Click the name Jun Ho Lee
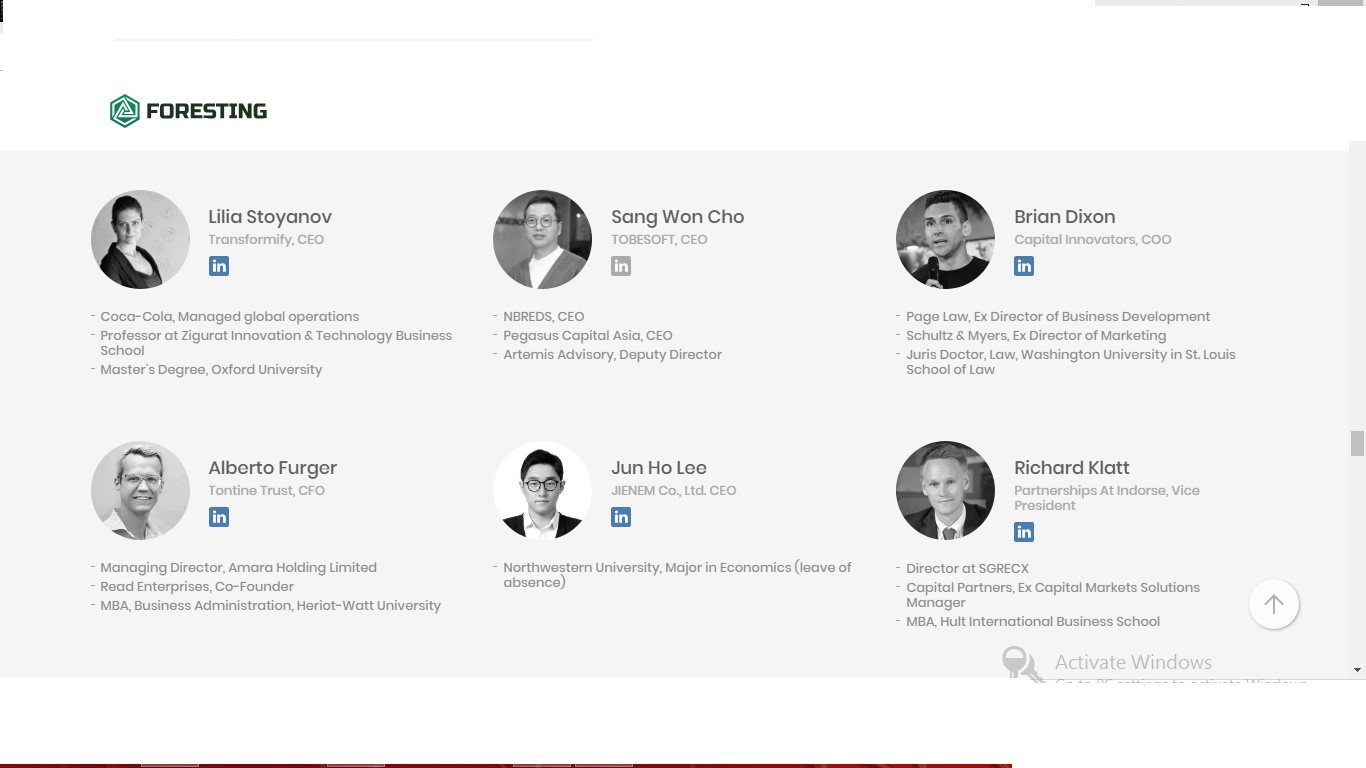1366x768 pixels. coord(659,468)
